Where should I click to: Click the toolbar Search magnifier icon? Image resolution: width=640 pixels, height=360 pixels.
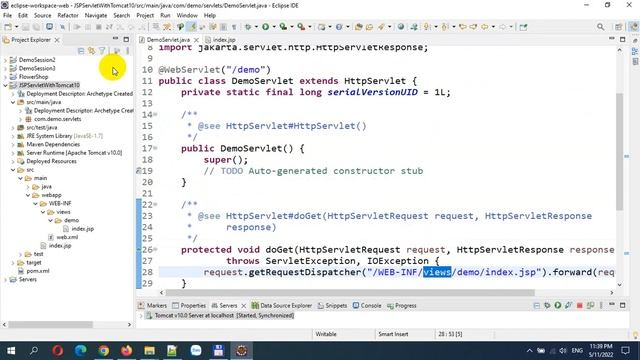pyautogui.click(x=600, y=27)
